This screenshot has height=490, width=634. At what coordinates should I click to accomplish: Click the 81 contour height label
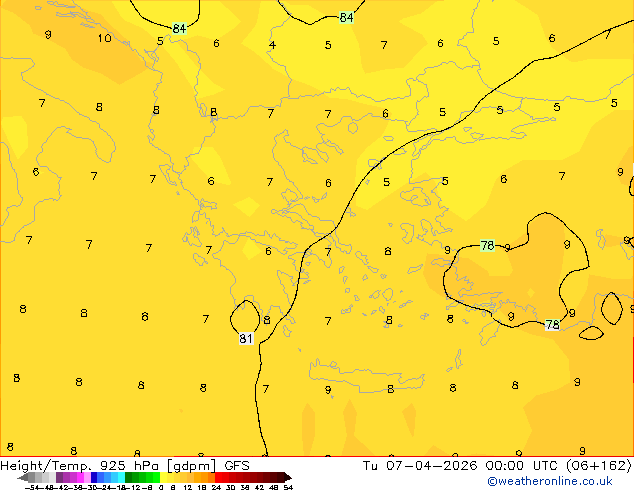tap(246, 338)
